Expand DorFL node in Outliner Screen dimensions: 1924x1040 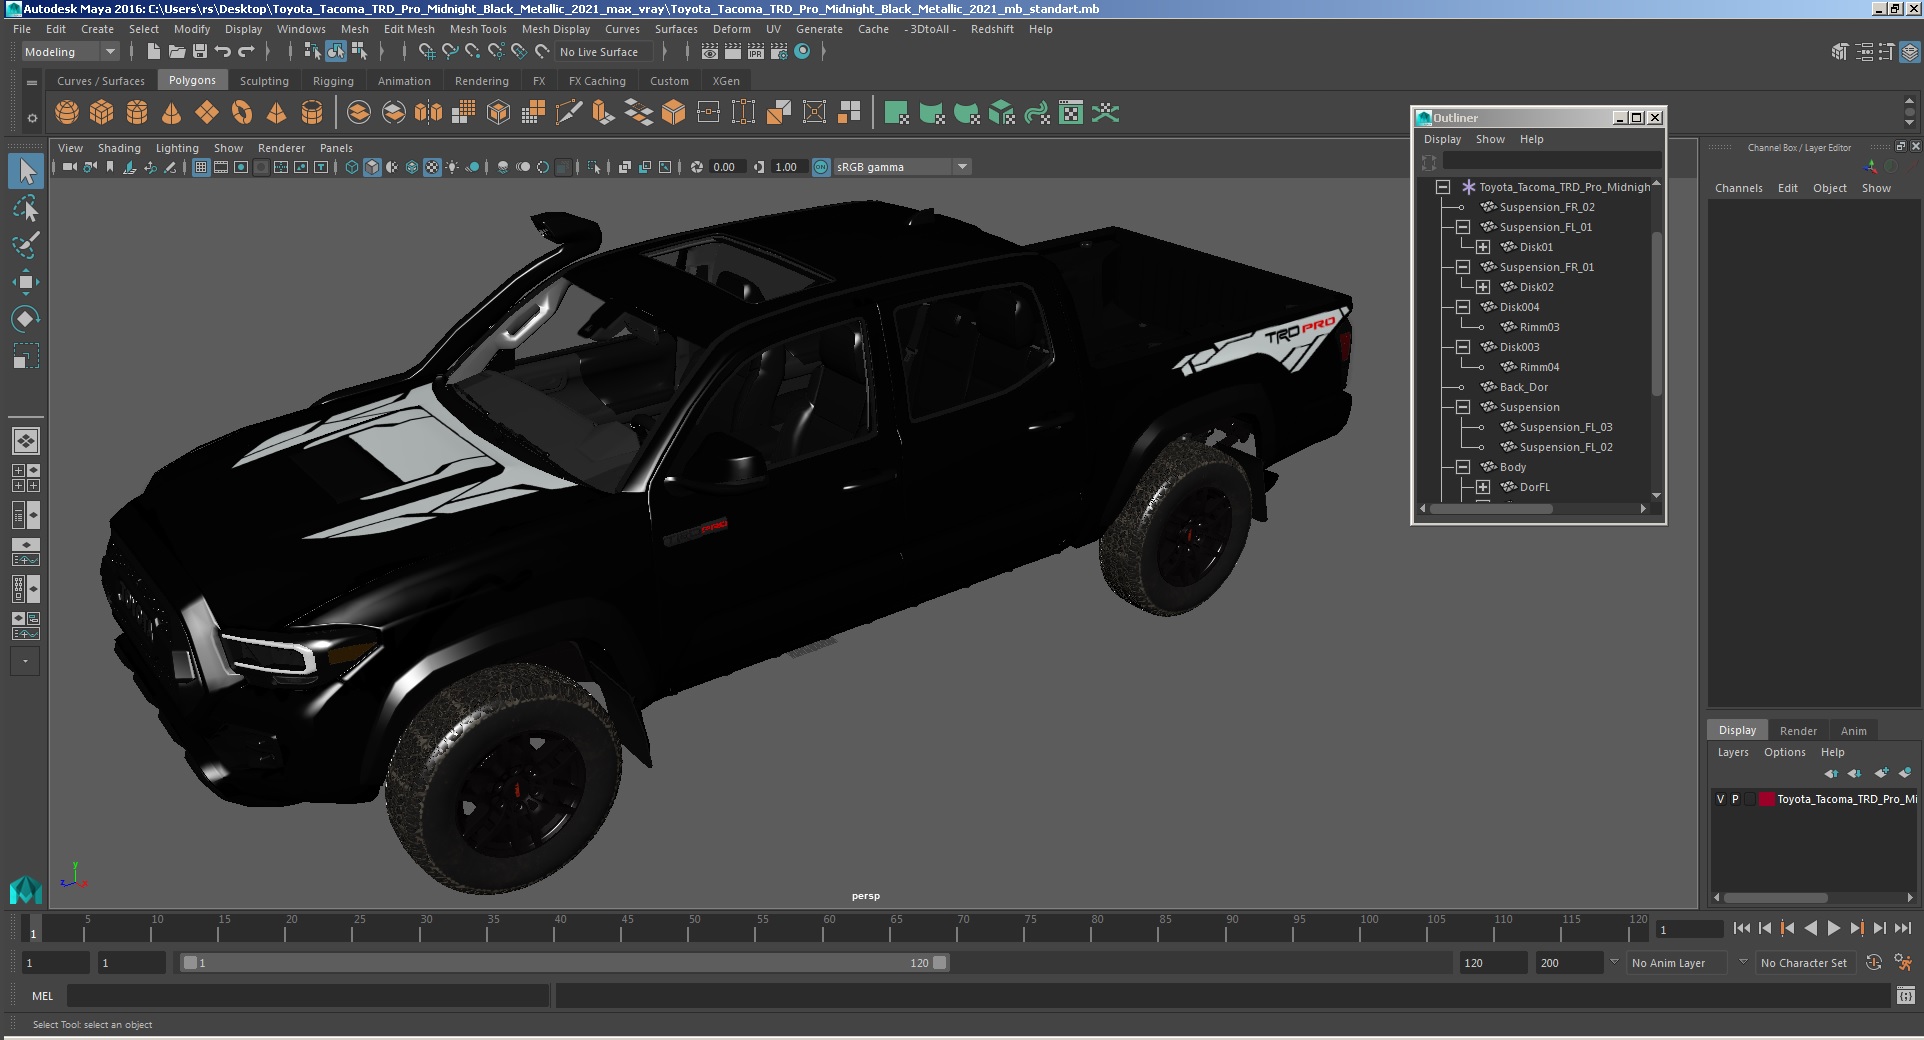pos(1483,487)
